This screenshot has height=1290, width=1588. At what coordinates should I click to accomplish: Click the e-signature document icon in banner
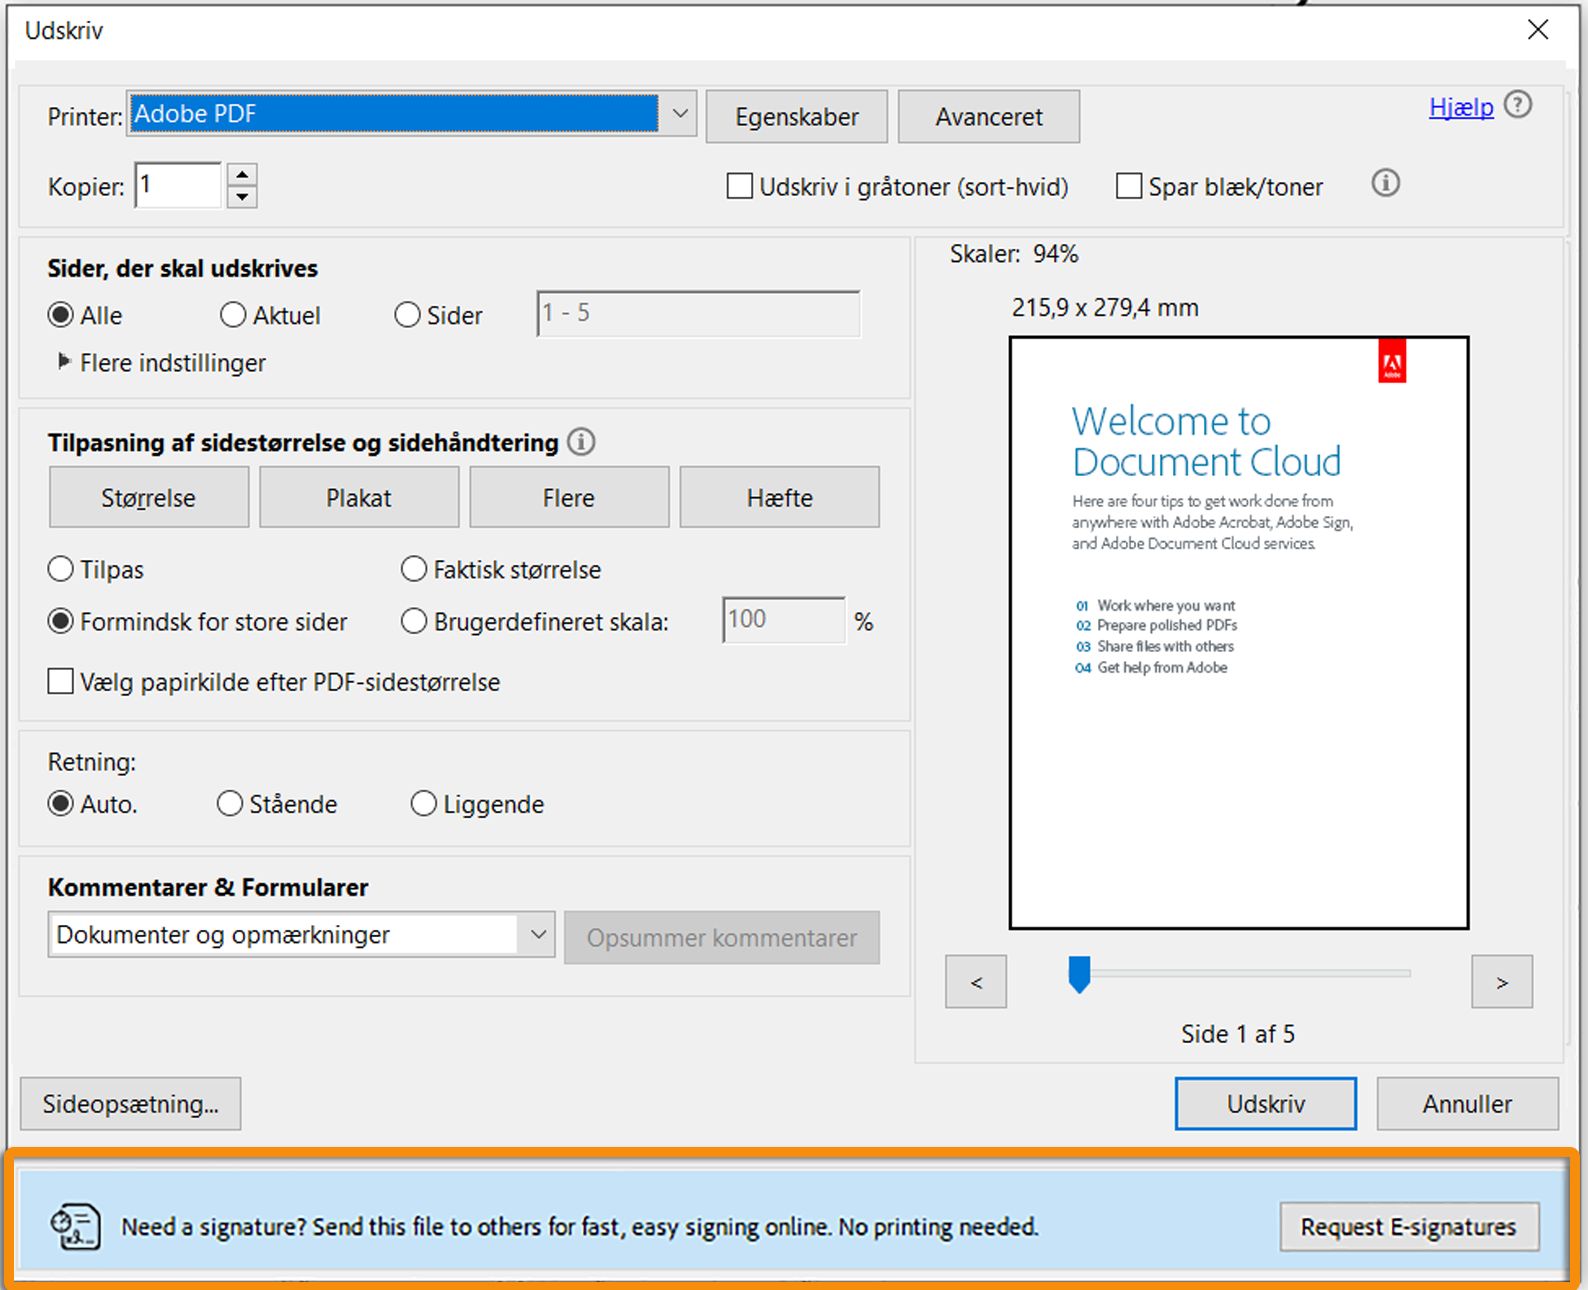[x=76, y=1226]
